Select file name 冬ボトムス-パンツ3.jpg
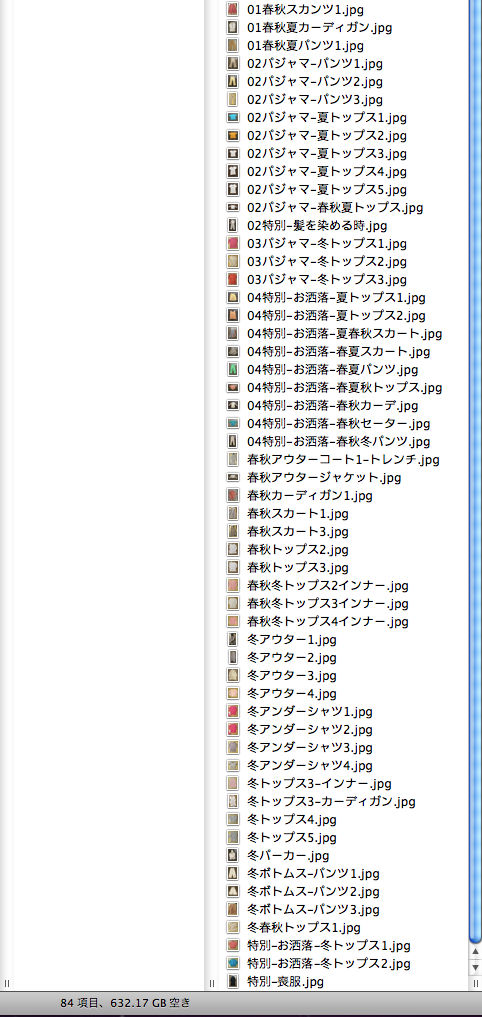This screenshot has height=1017, width=482. (x=313, y=910)
